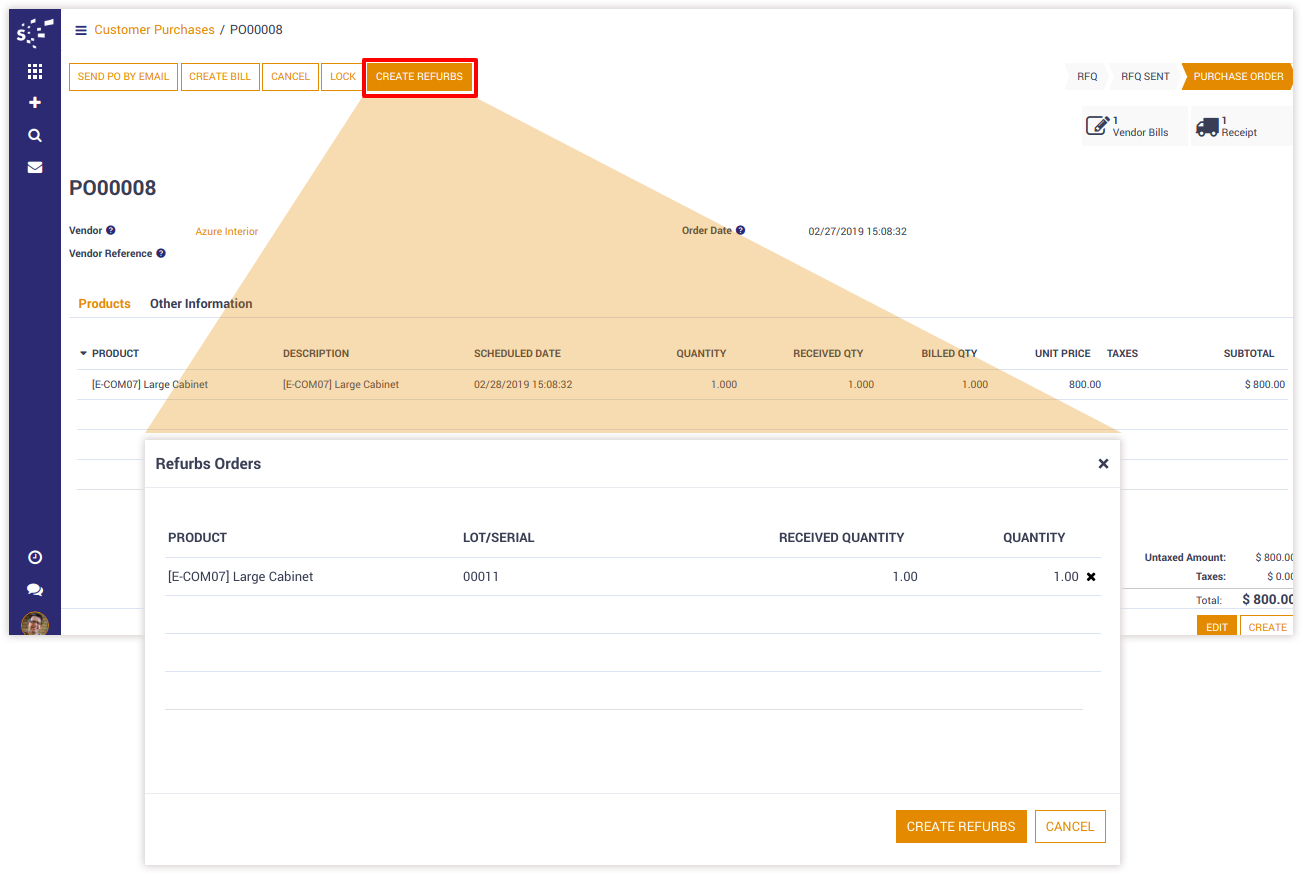Image resolution: width=1302 pixels, height=874 pixels.
Task: Expand the Product column sort arrow
Action: click(83, 354)
